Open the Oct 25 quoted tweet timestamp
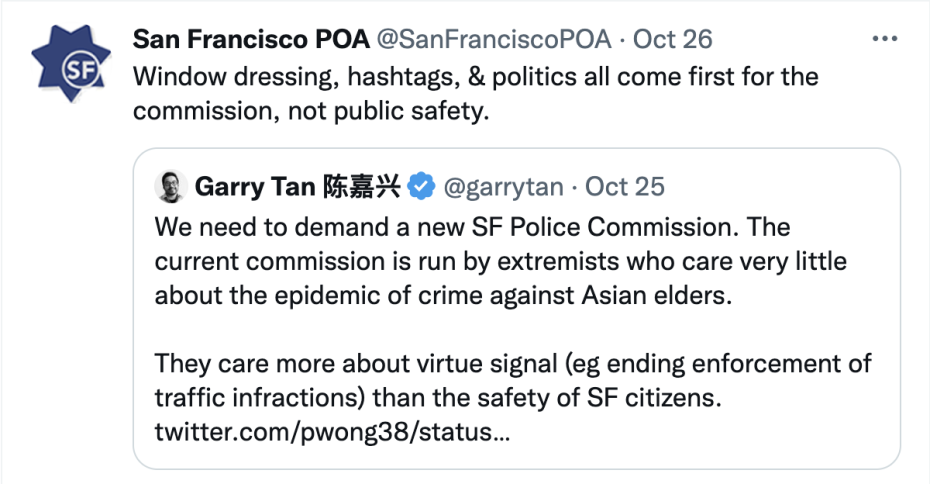 click(x=625, y=186)
